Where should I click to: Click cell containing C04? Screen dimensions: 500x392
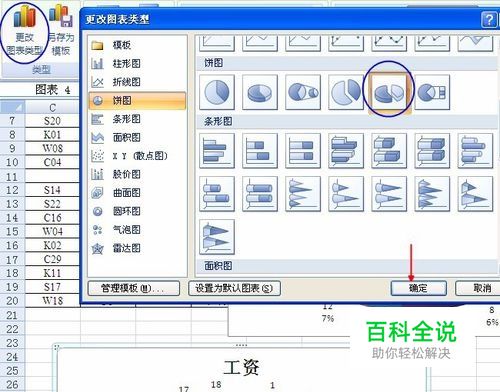click(x=52, y=162)
